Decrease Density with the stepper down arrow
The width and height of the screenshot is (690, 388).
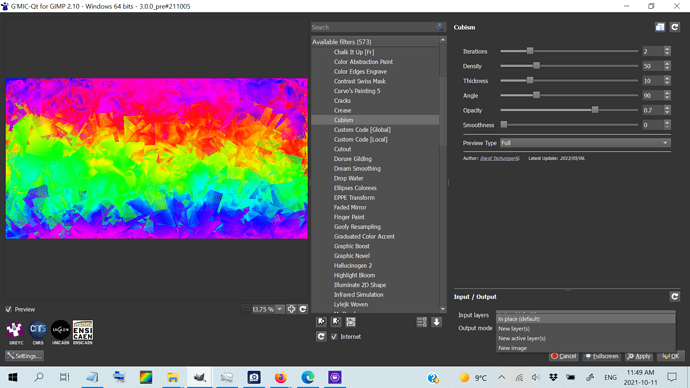coord(667,68)
